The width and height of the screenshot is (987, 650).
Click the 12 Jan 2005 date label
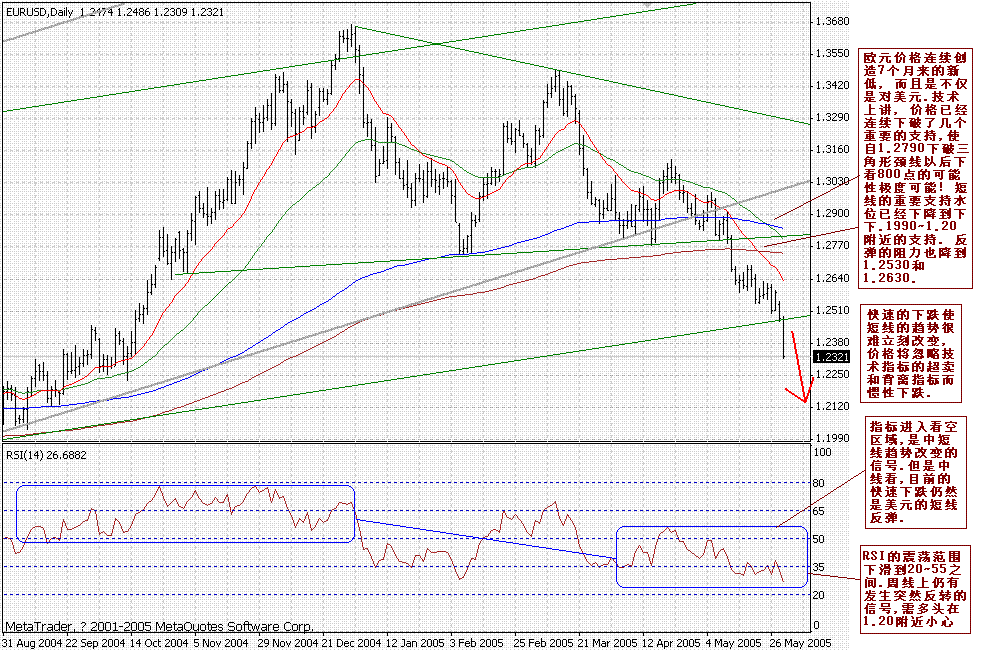click(415, 644)
